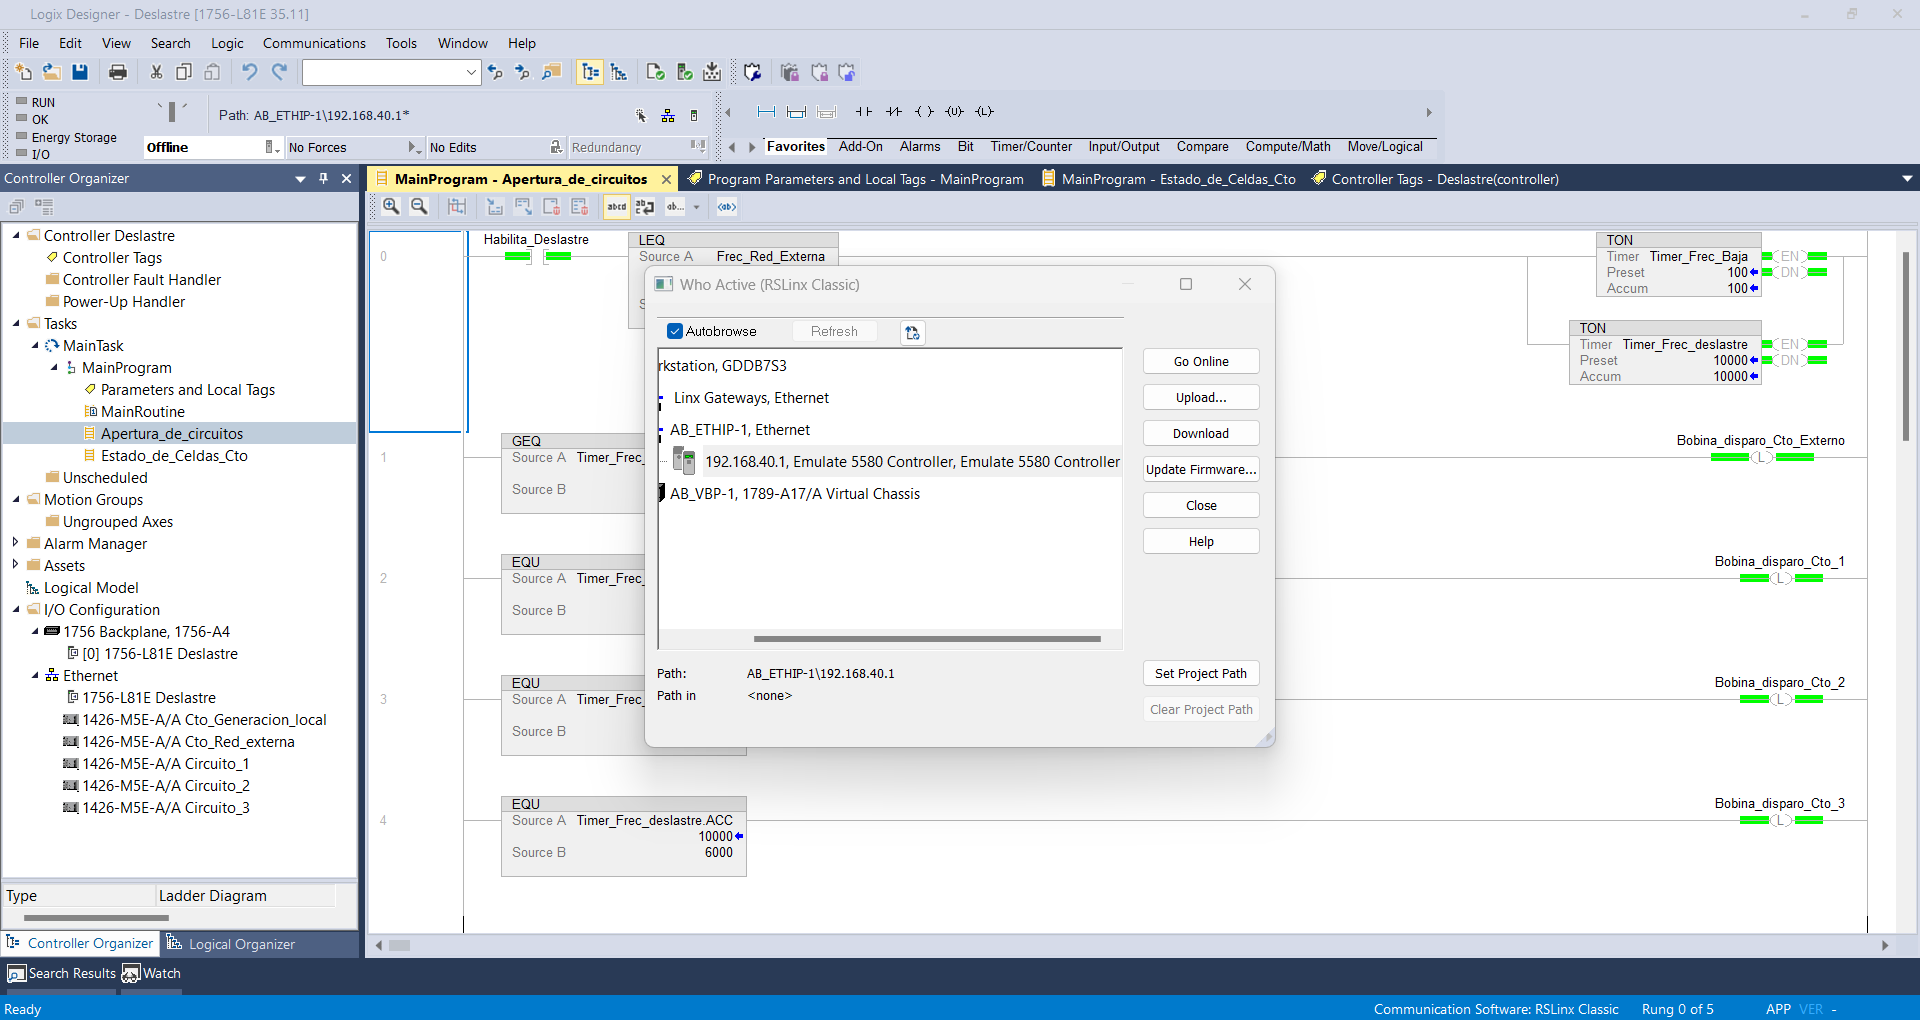Click the Help button in Who Active dialog

1201,542
